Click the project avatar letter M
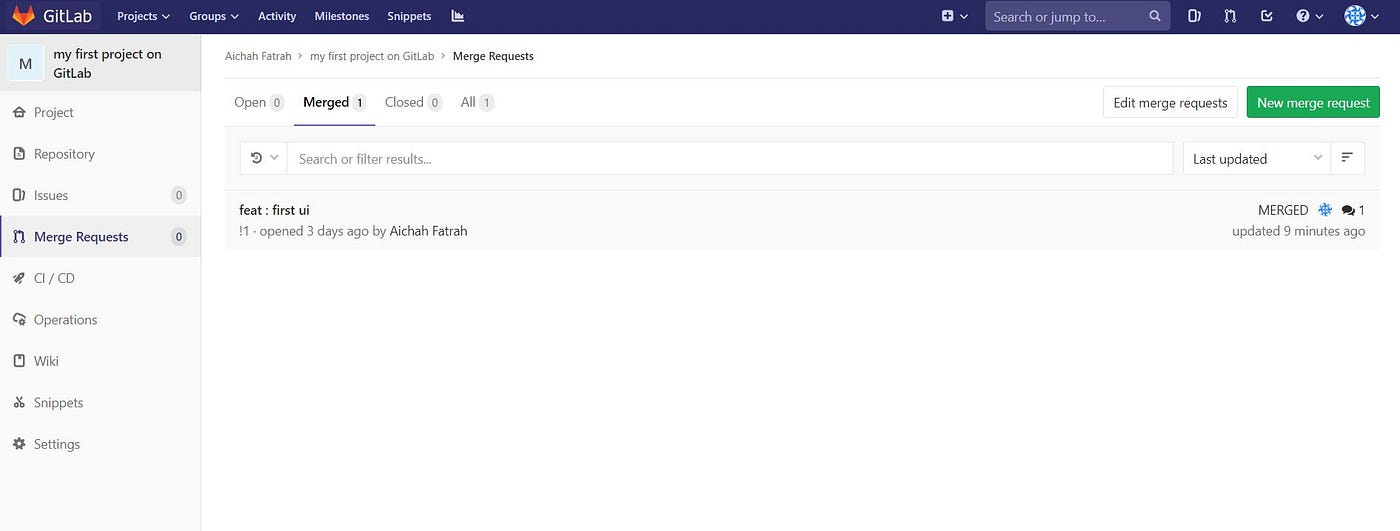The height and width of the screenshot is (531, 1400). (25, 63)
